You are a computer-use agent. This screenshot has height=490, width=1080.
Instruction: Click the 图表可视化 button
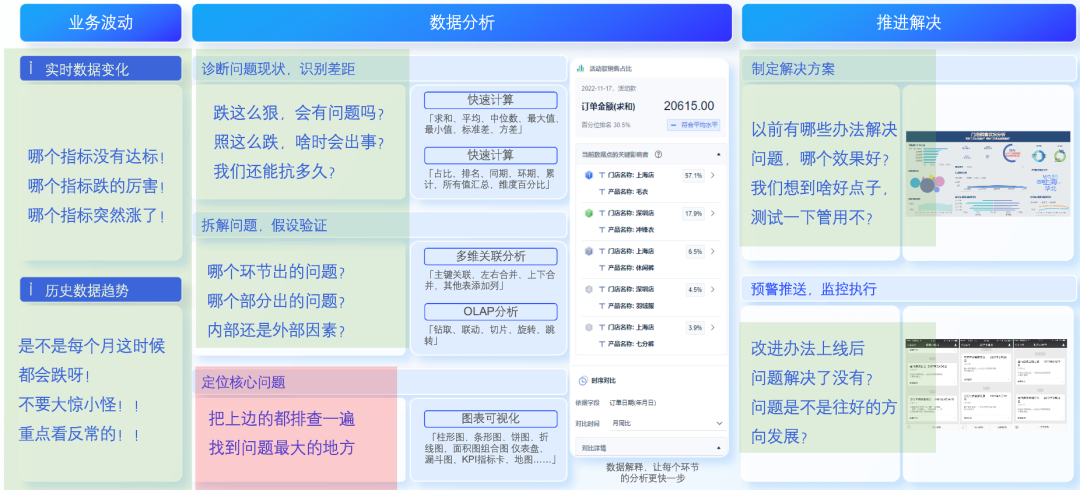pos(490,418)
